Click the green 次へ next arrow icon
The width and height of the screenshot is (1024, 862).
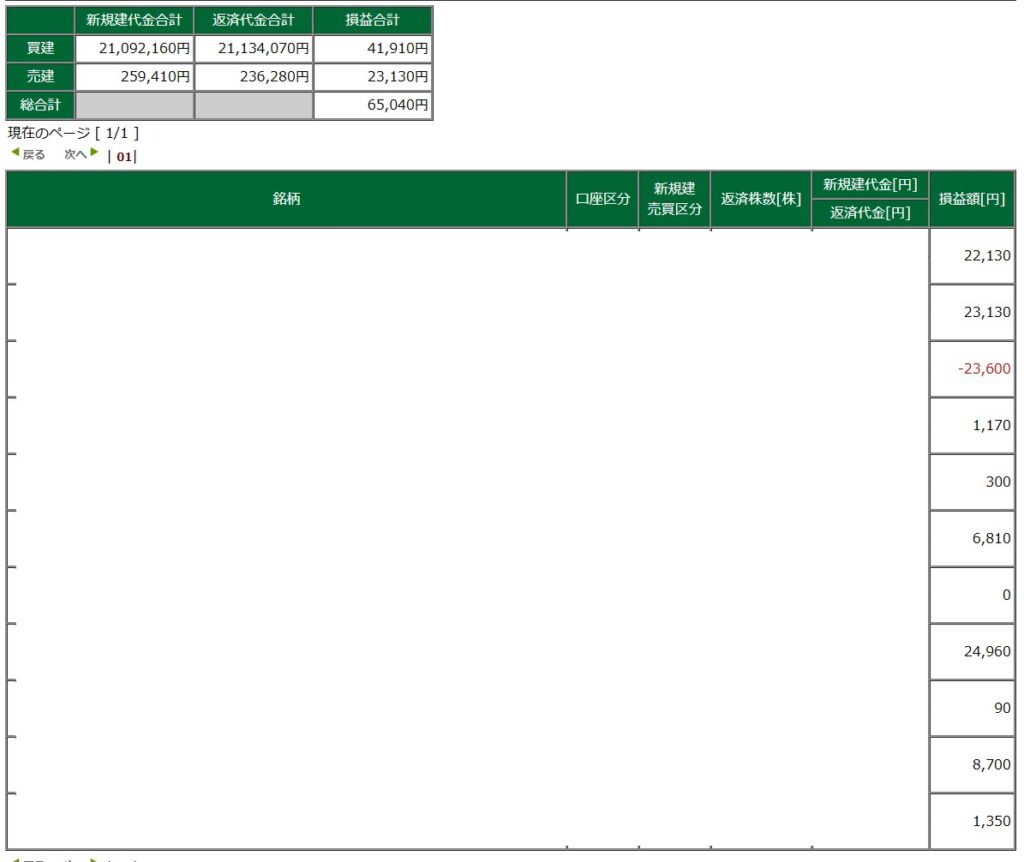[x=95, y=153]
